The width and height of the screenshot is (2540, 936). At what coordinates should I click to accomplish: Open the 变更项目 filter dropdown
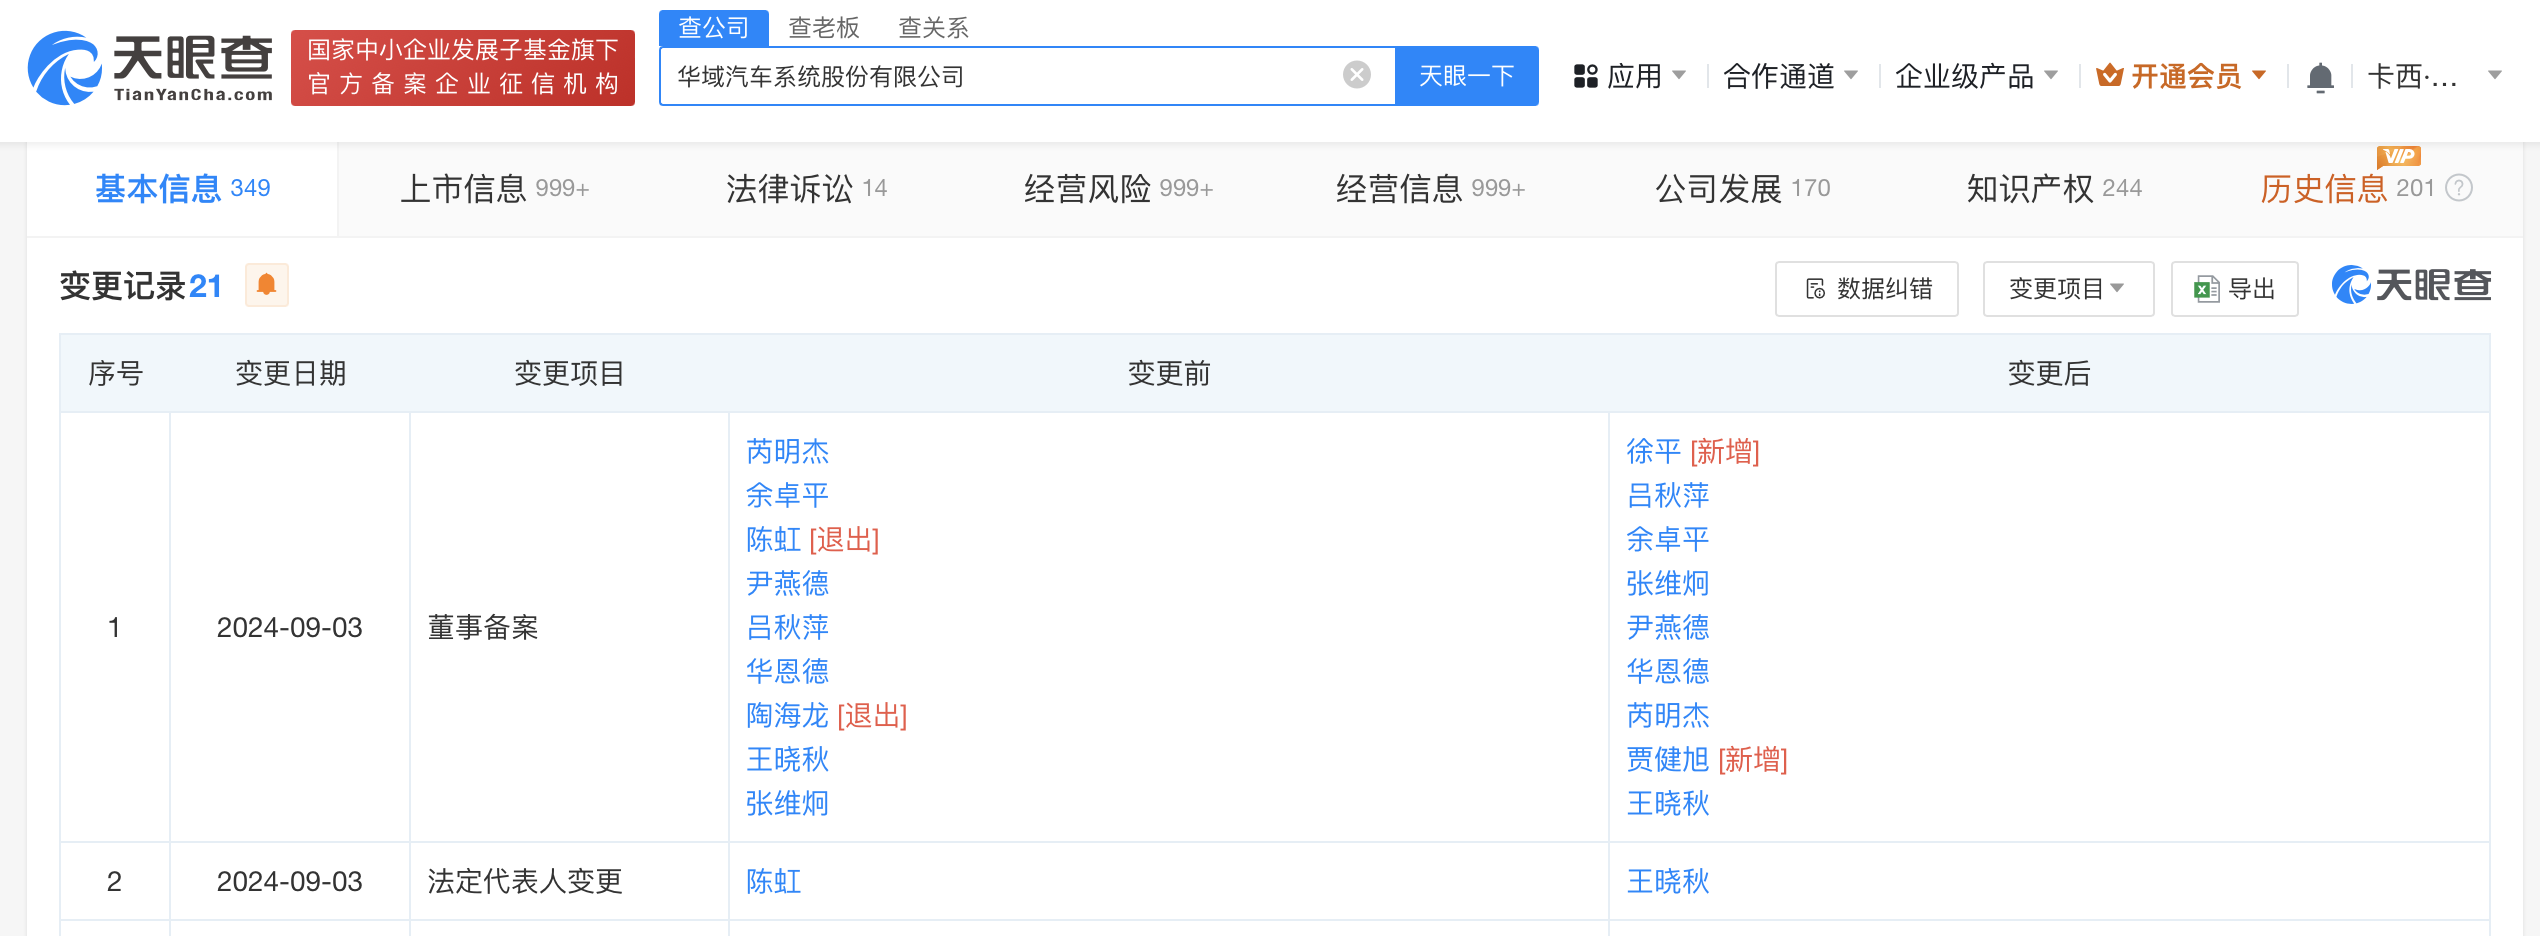2067,288
